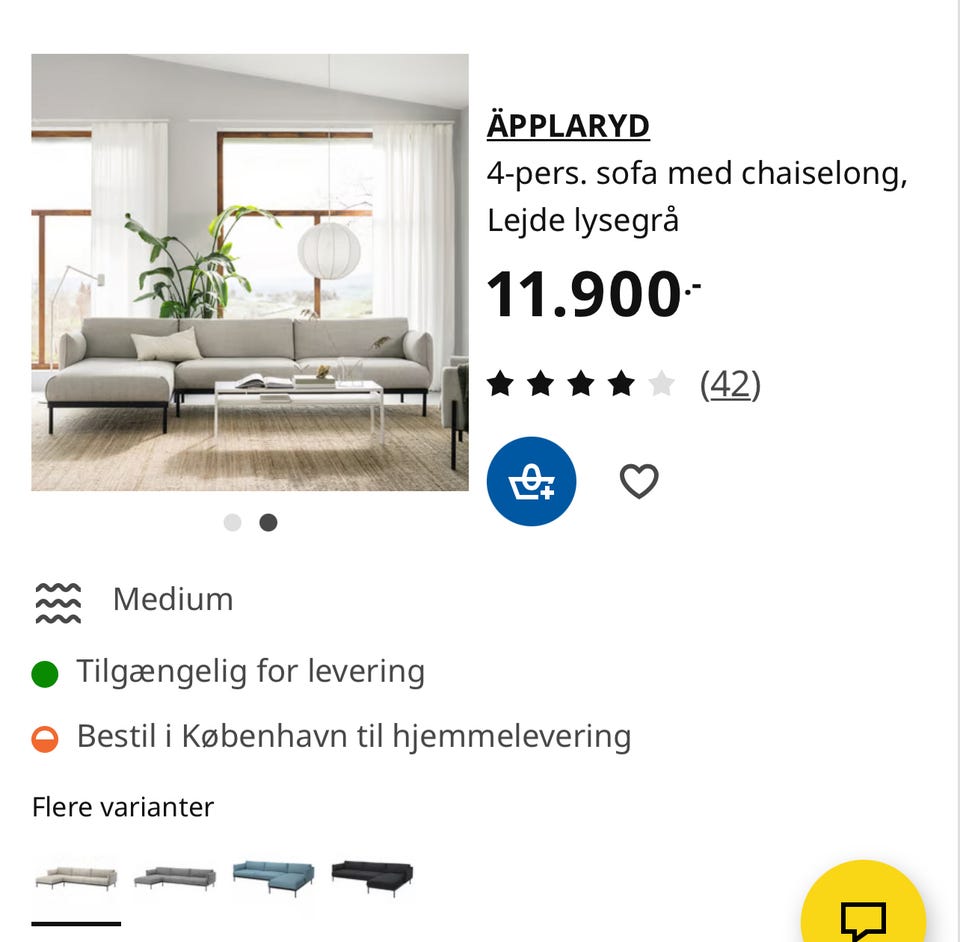This screenshot has width=960, height=942.
Task: Click the fourth star in the rating
Action: (617, 383)
